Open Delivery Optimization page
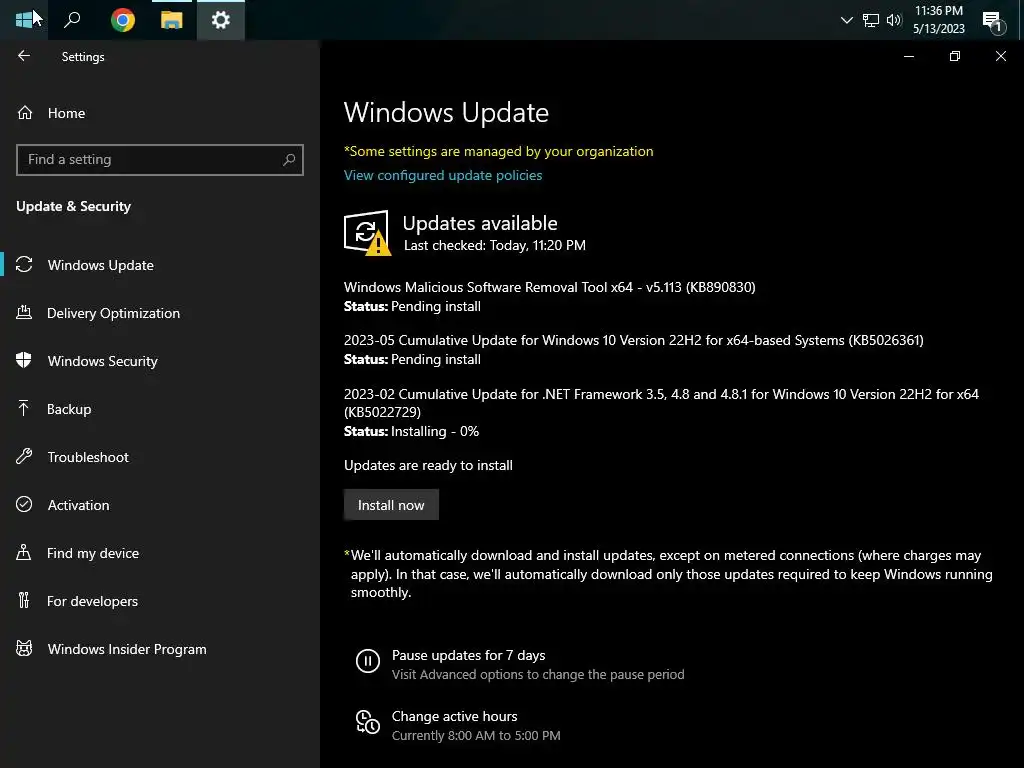Screen dimensions: 1024x768 (x=113, y=313)
